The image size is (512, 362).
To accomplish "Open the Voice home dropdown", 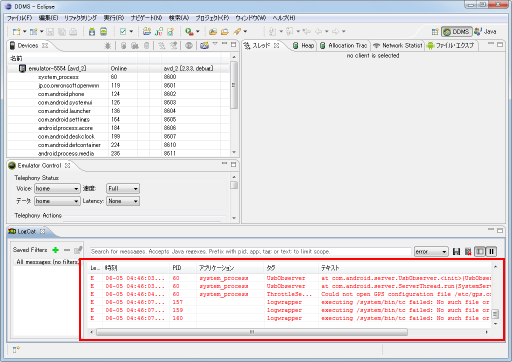I will (x=57, y=189).
